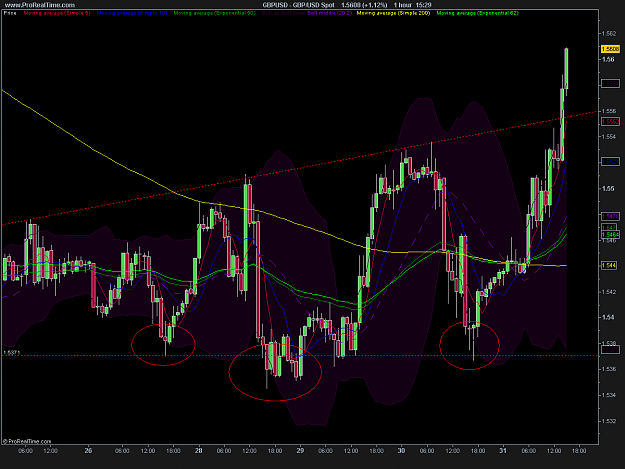Click the 1.532 price axis label
Screen dimensions: 625x469
click(609, 421)
